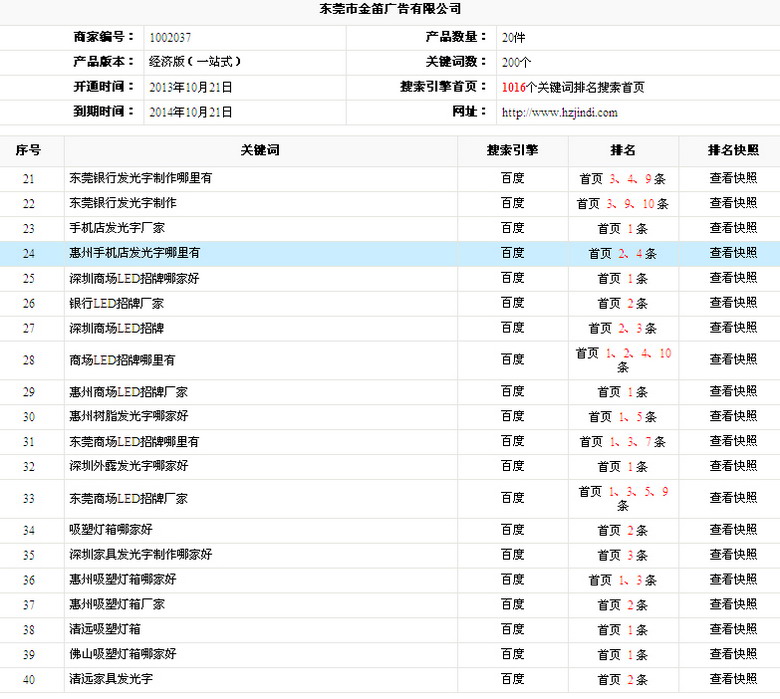Viewport: 780px width, 699px height.
Task: Click ranking 首页 1、3、5、9条 in row 33
Action: click(x=623, y=499)
